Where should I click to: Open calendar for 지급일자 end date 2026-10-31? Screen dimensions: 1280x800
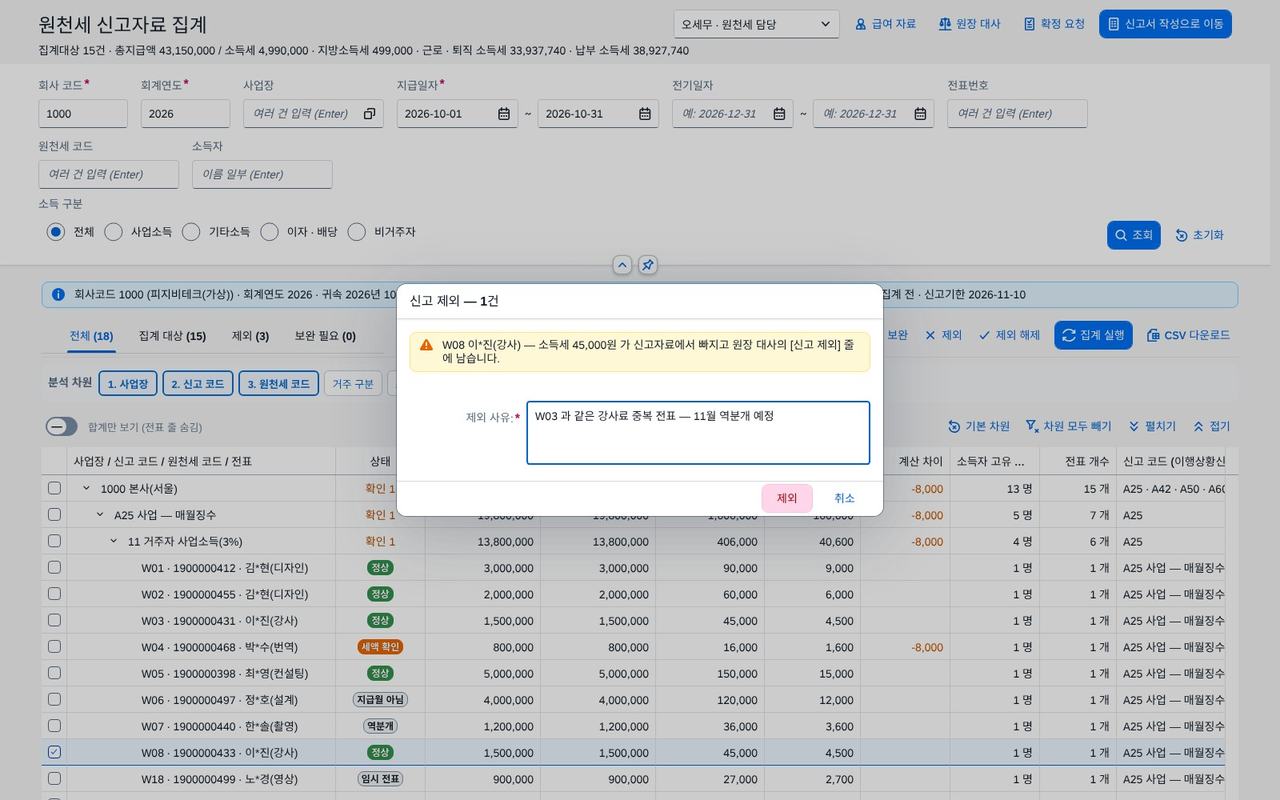[645, 114]
